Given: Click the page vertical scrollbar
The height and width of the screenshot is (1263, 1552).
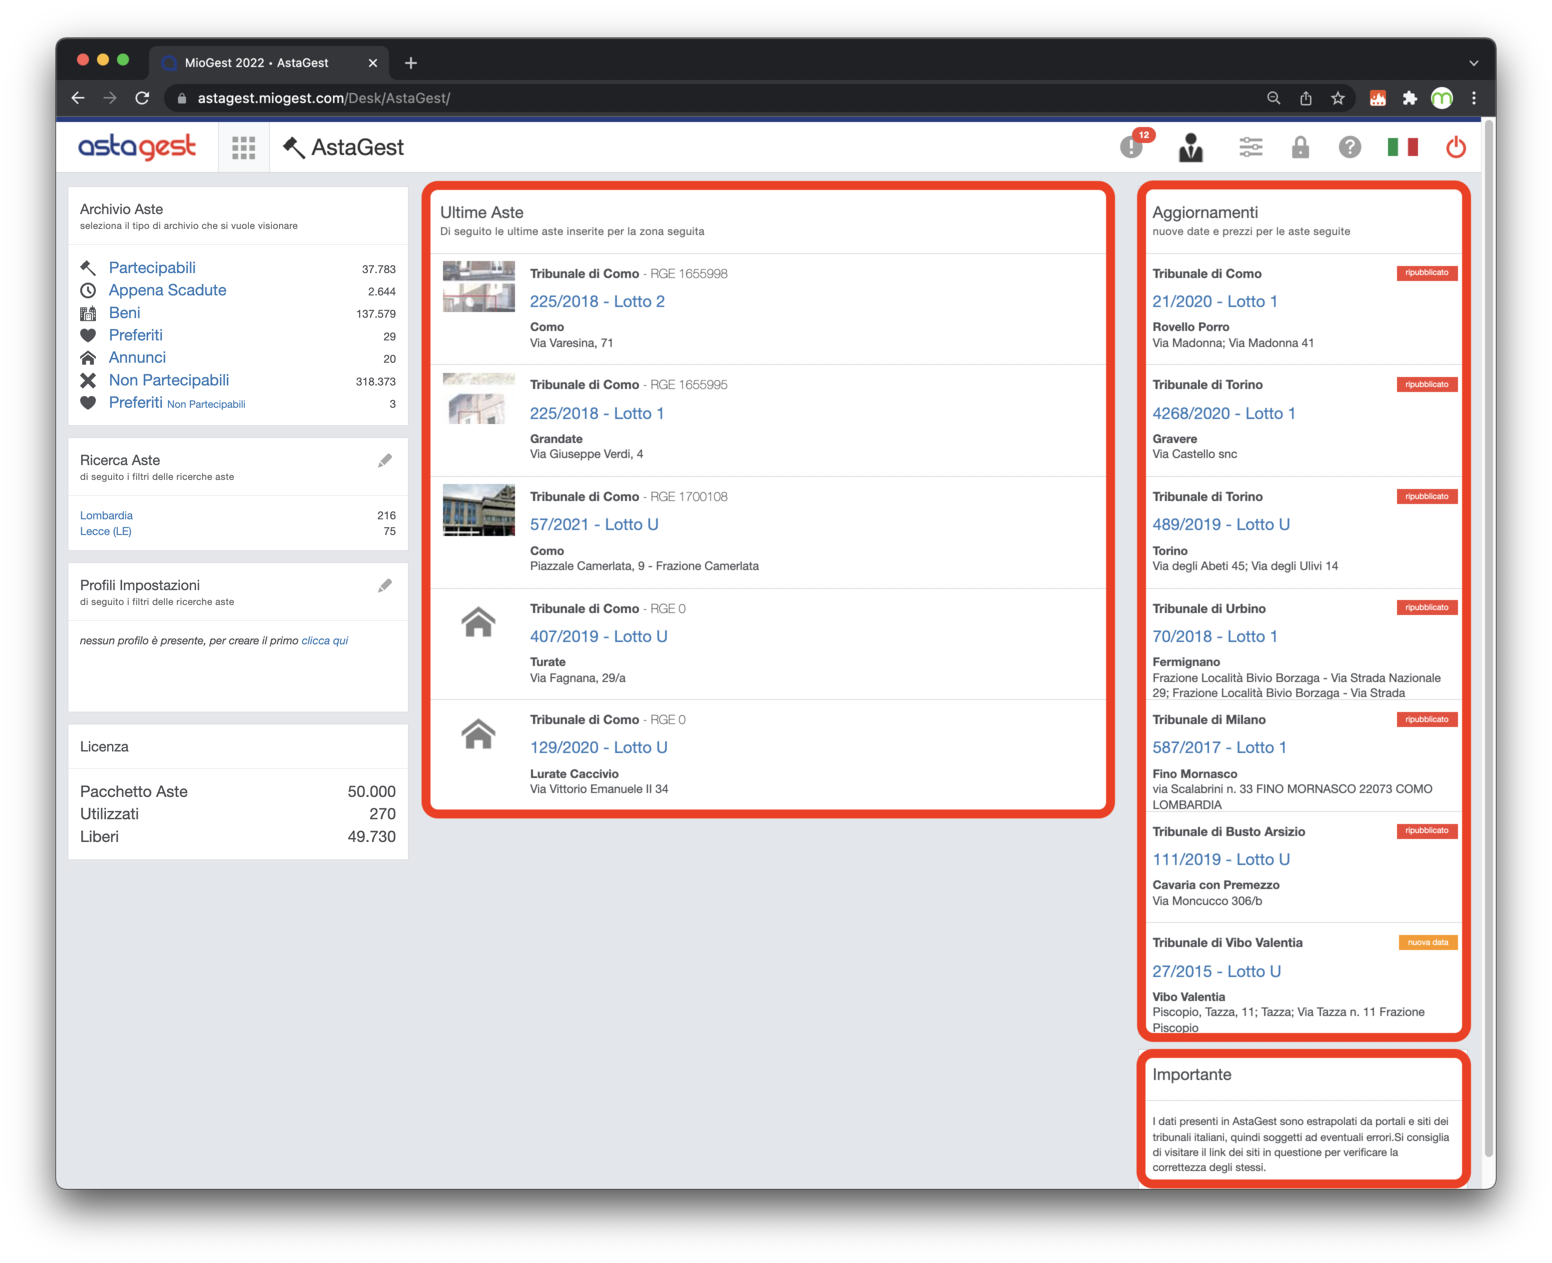Looking at the screenshot, I should pyautogui.click(x=1489, y=640).
